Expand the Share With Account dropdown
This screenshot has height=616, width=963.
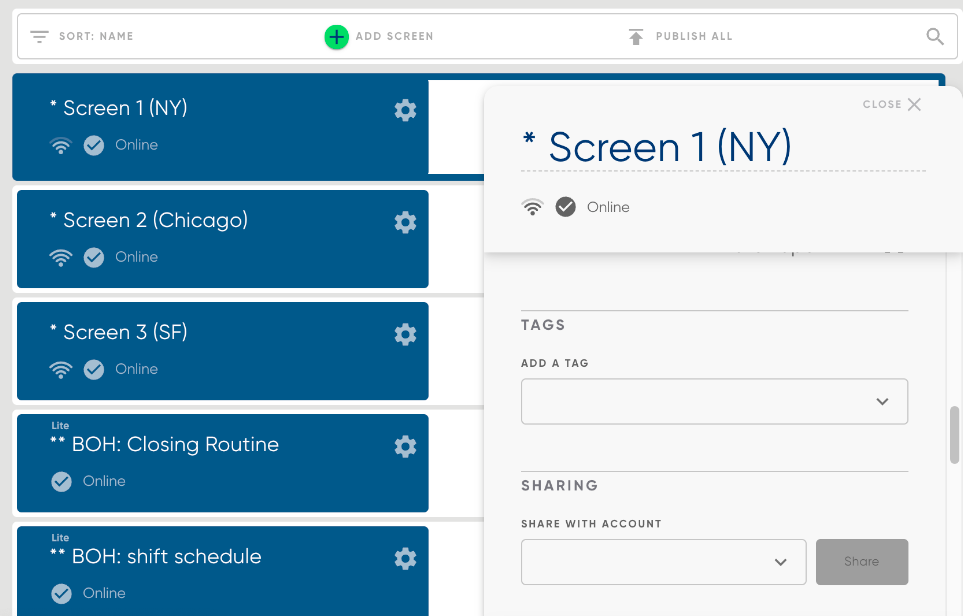663,562
